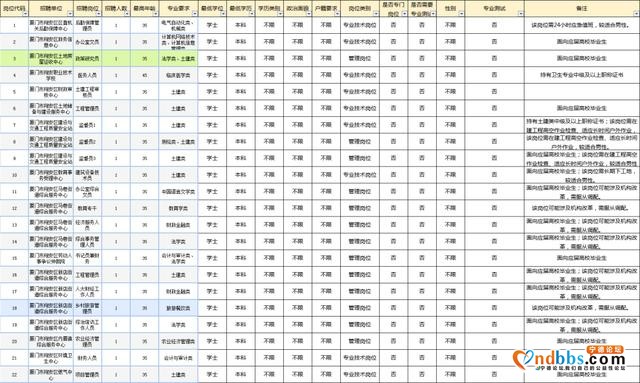Select the 政策研究员 cell in green row 3
The height and width of the screenshot is (383, 640).
pyautogui.click(x=87, y=58)
